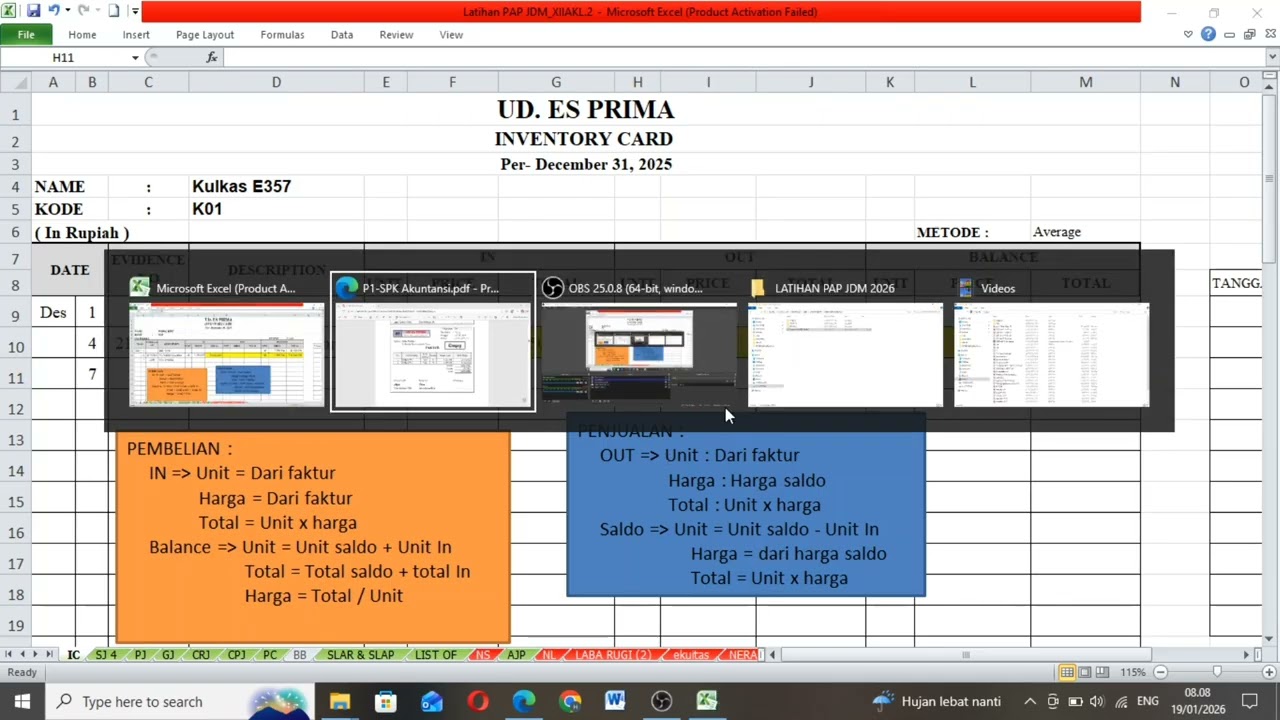Screen dimensions: 1280x720
Task: Expand the minimized ribbon with chevron icon
Action: click(x=1188, y=34)
